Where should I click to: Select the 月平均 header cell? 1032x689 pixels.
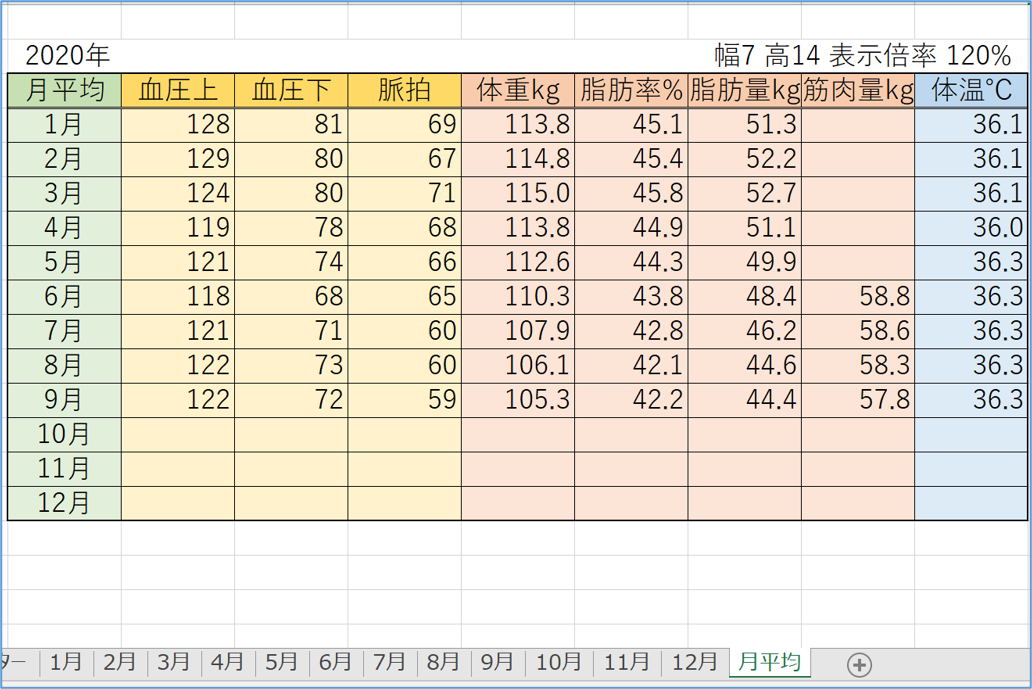coord(64,90)
